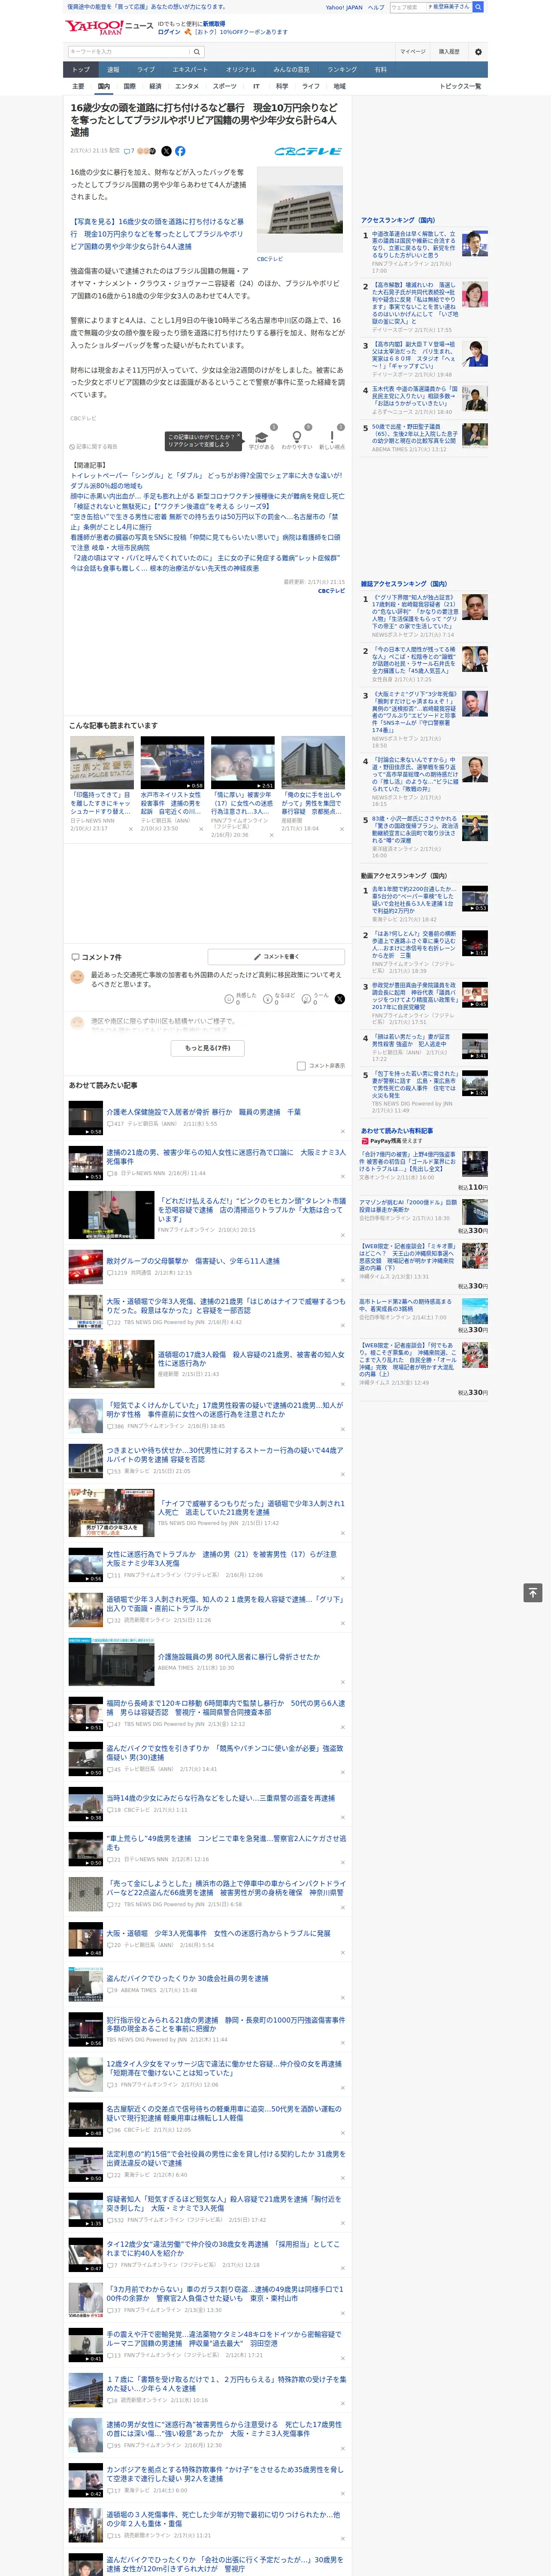
Task: Open トピックス一覧 link
Action: pos(460,86)
